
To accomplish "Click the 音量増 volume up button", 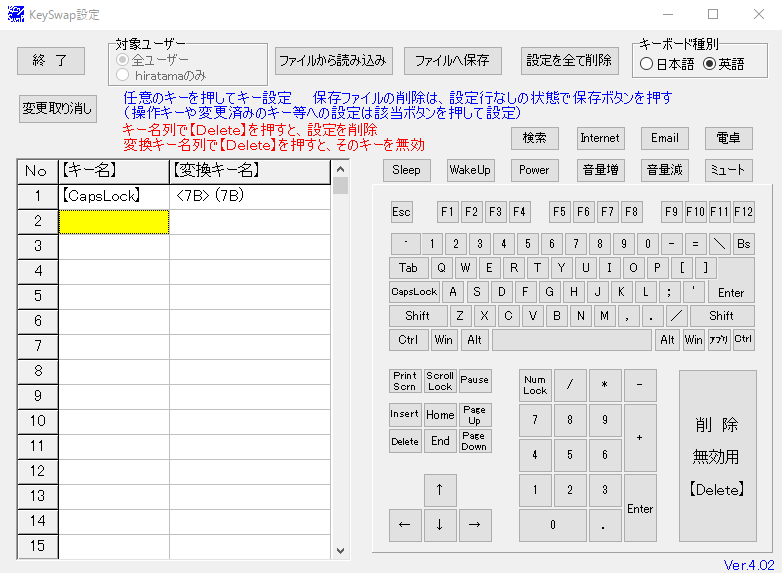I will 600,170.
